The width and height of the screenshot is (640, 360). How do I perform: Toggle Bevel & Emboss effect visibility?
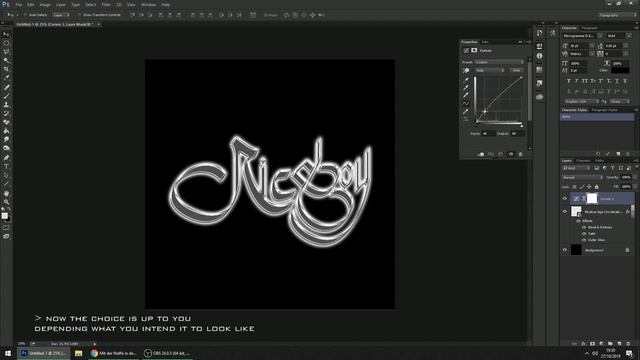pos(584,227)
